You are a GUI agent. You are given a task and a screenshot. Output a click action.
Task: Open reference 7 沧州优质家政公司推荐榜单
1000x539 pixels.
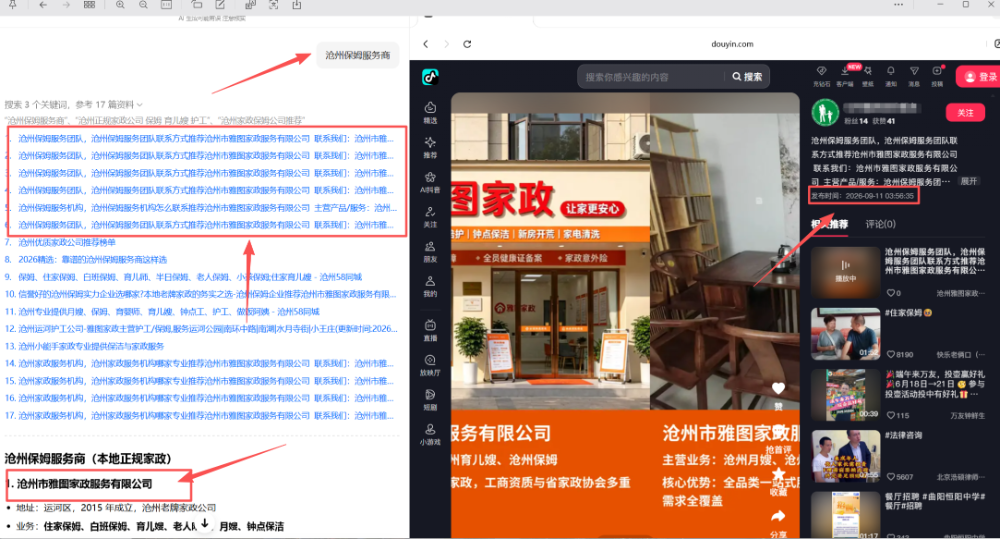67,242
